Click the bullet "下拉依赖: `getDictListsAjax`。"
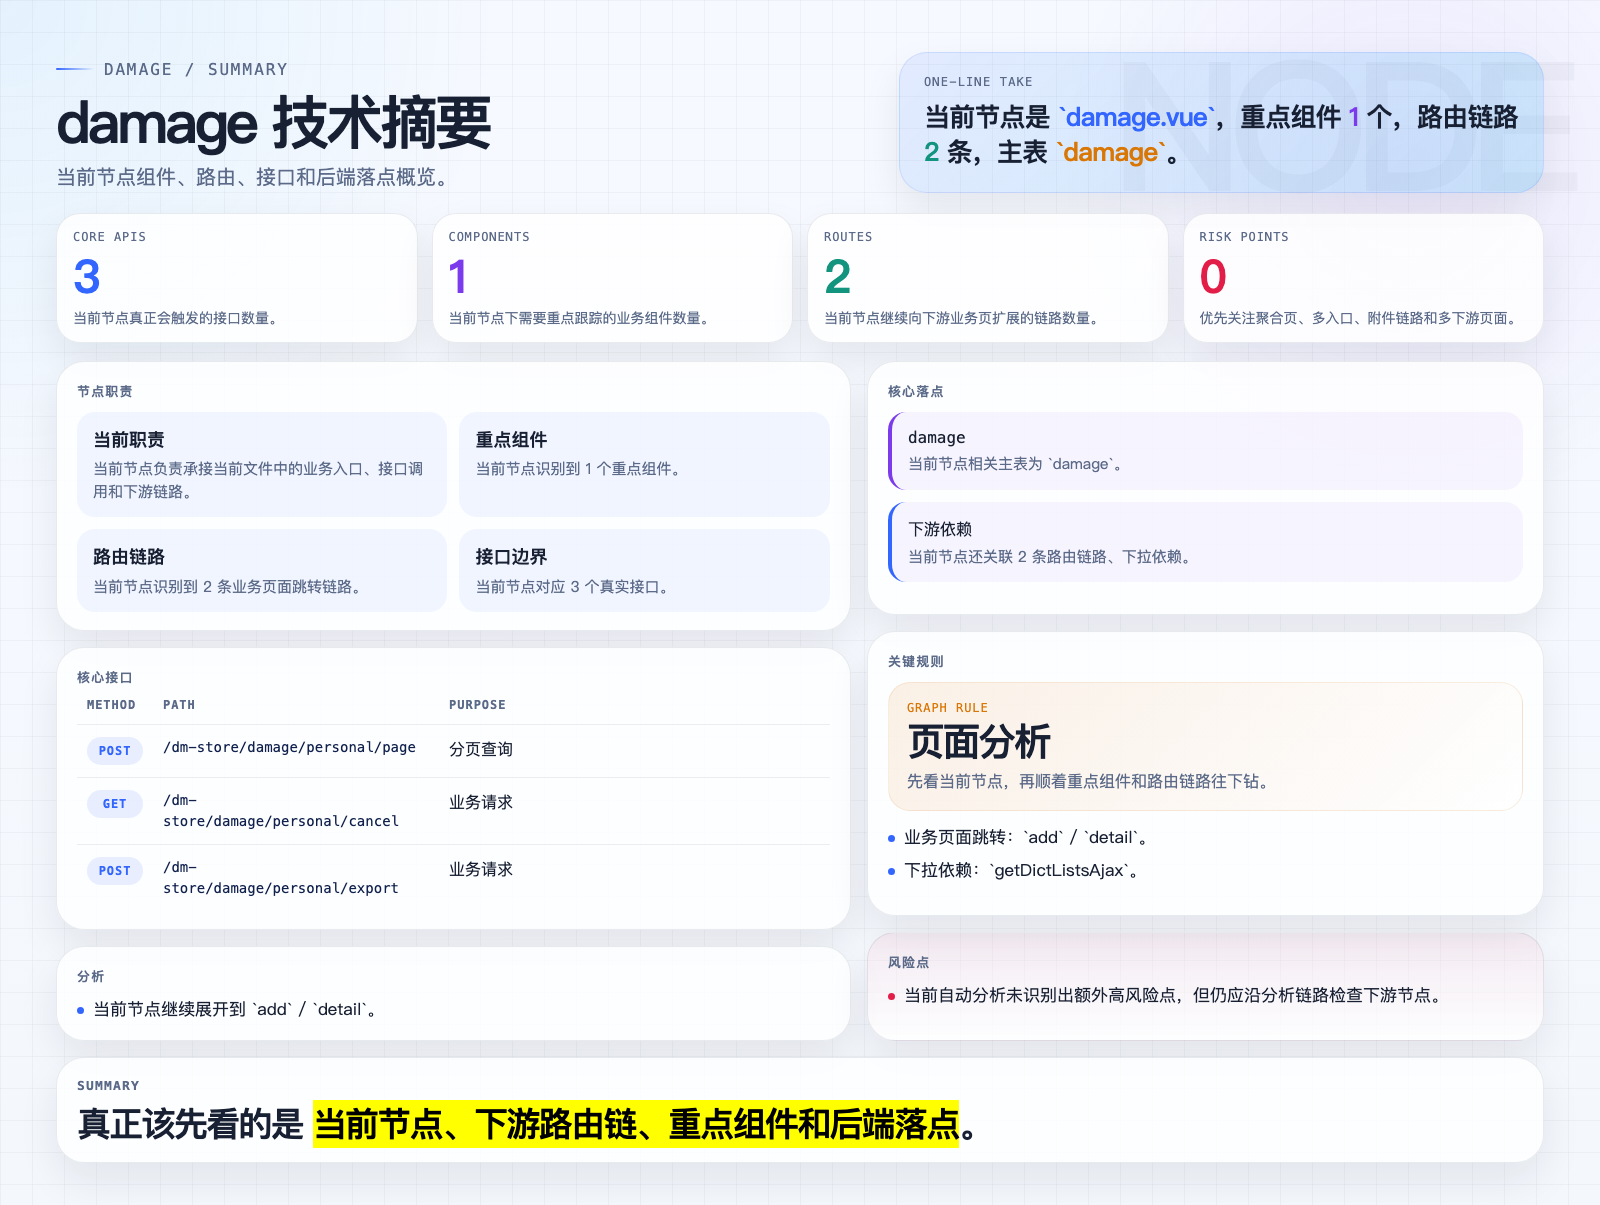 (1022, 871)
